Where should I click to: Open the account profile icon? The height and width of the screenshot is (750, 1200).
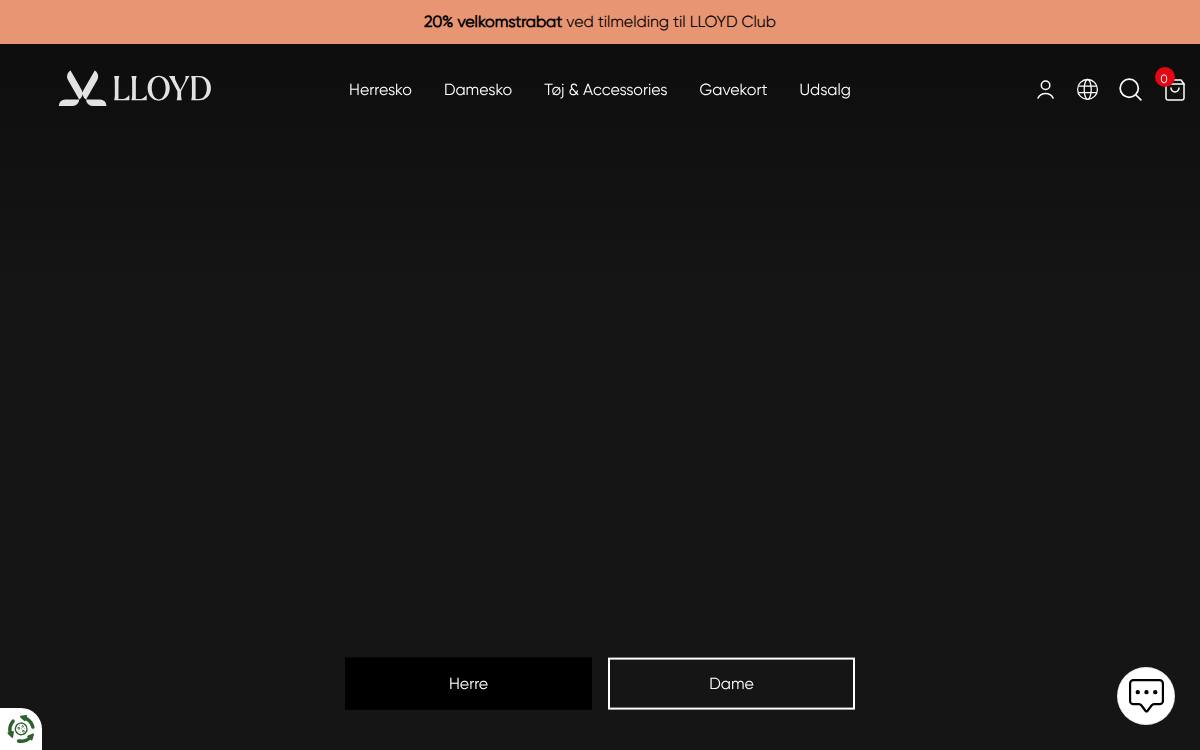point(1045,90)
